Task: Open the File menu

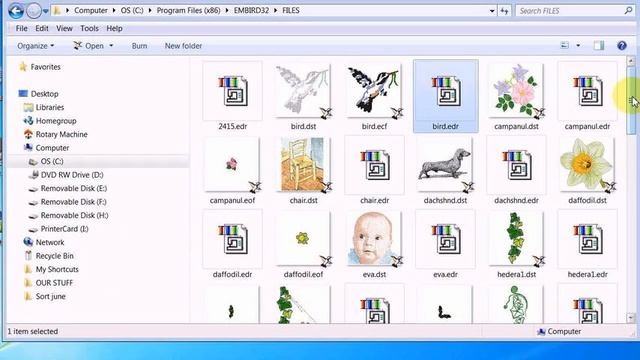Action: (22, 29)
